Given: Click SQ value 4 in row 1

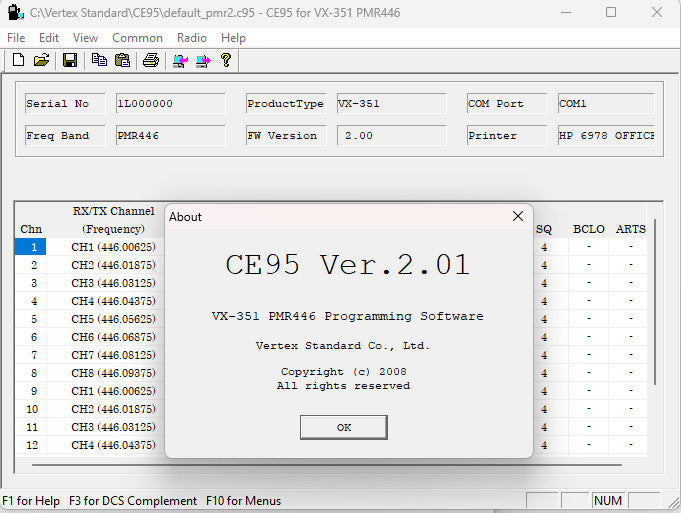Looking at the screenshot, I should (x=544, y=248).
